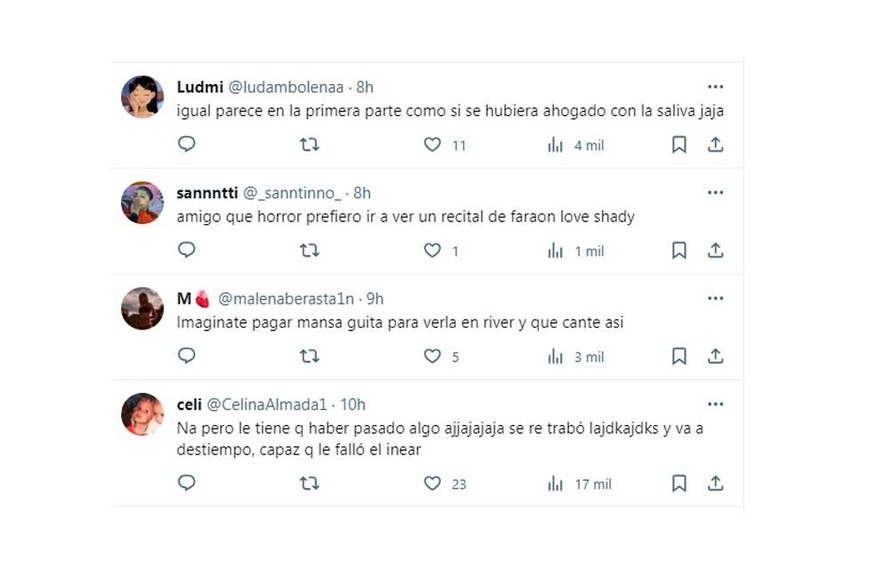This screenshot has width=870, height=580.
Task: Share celi's tweet
Action: point(715,484)
